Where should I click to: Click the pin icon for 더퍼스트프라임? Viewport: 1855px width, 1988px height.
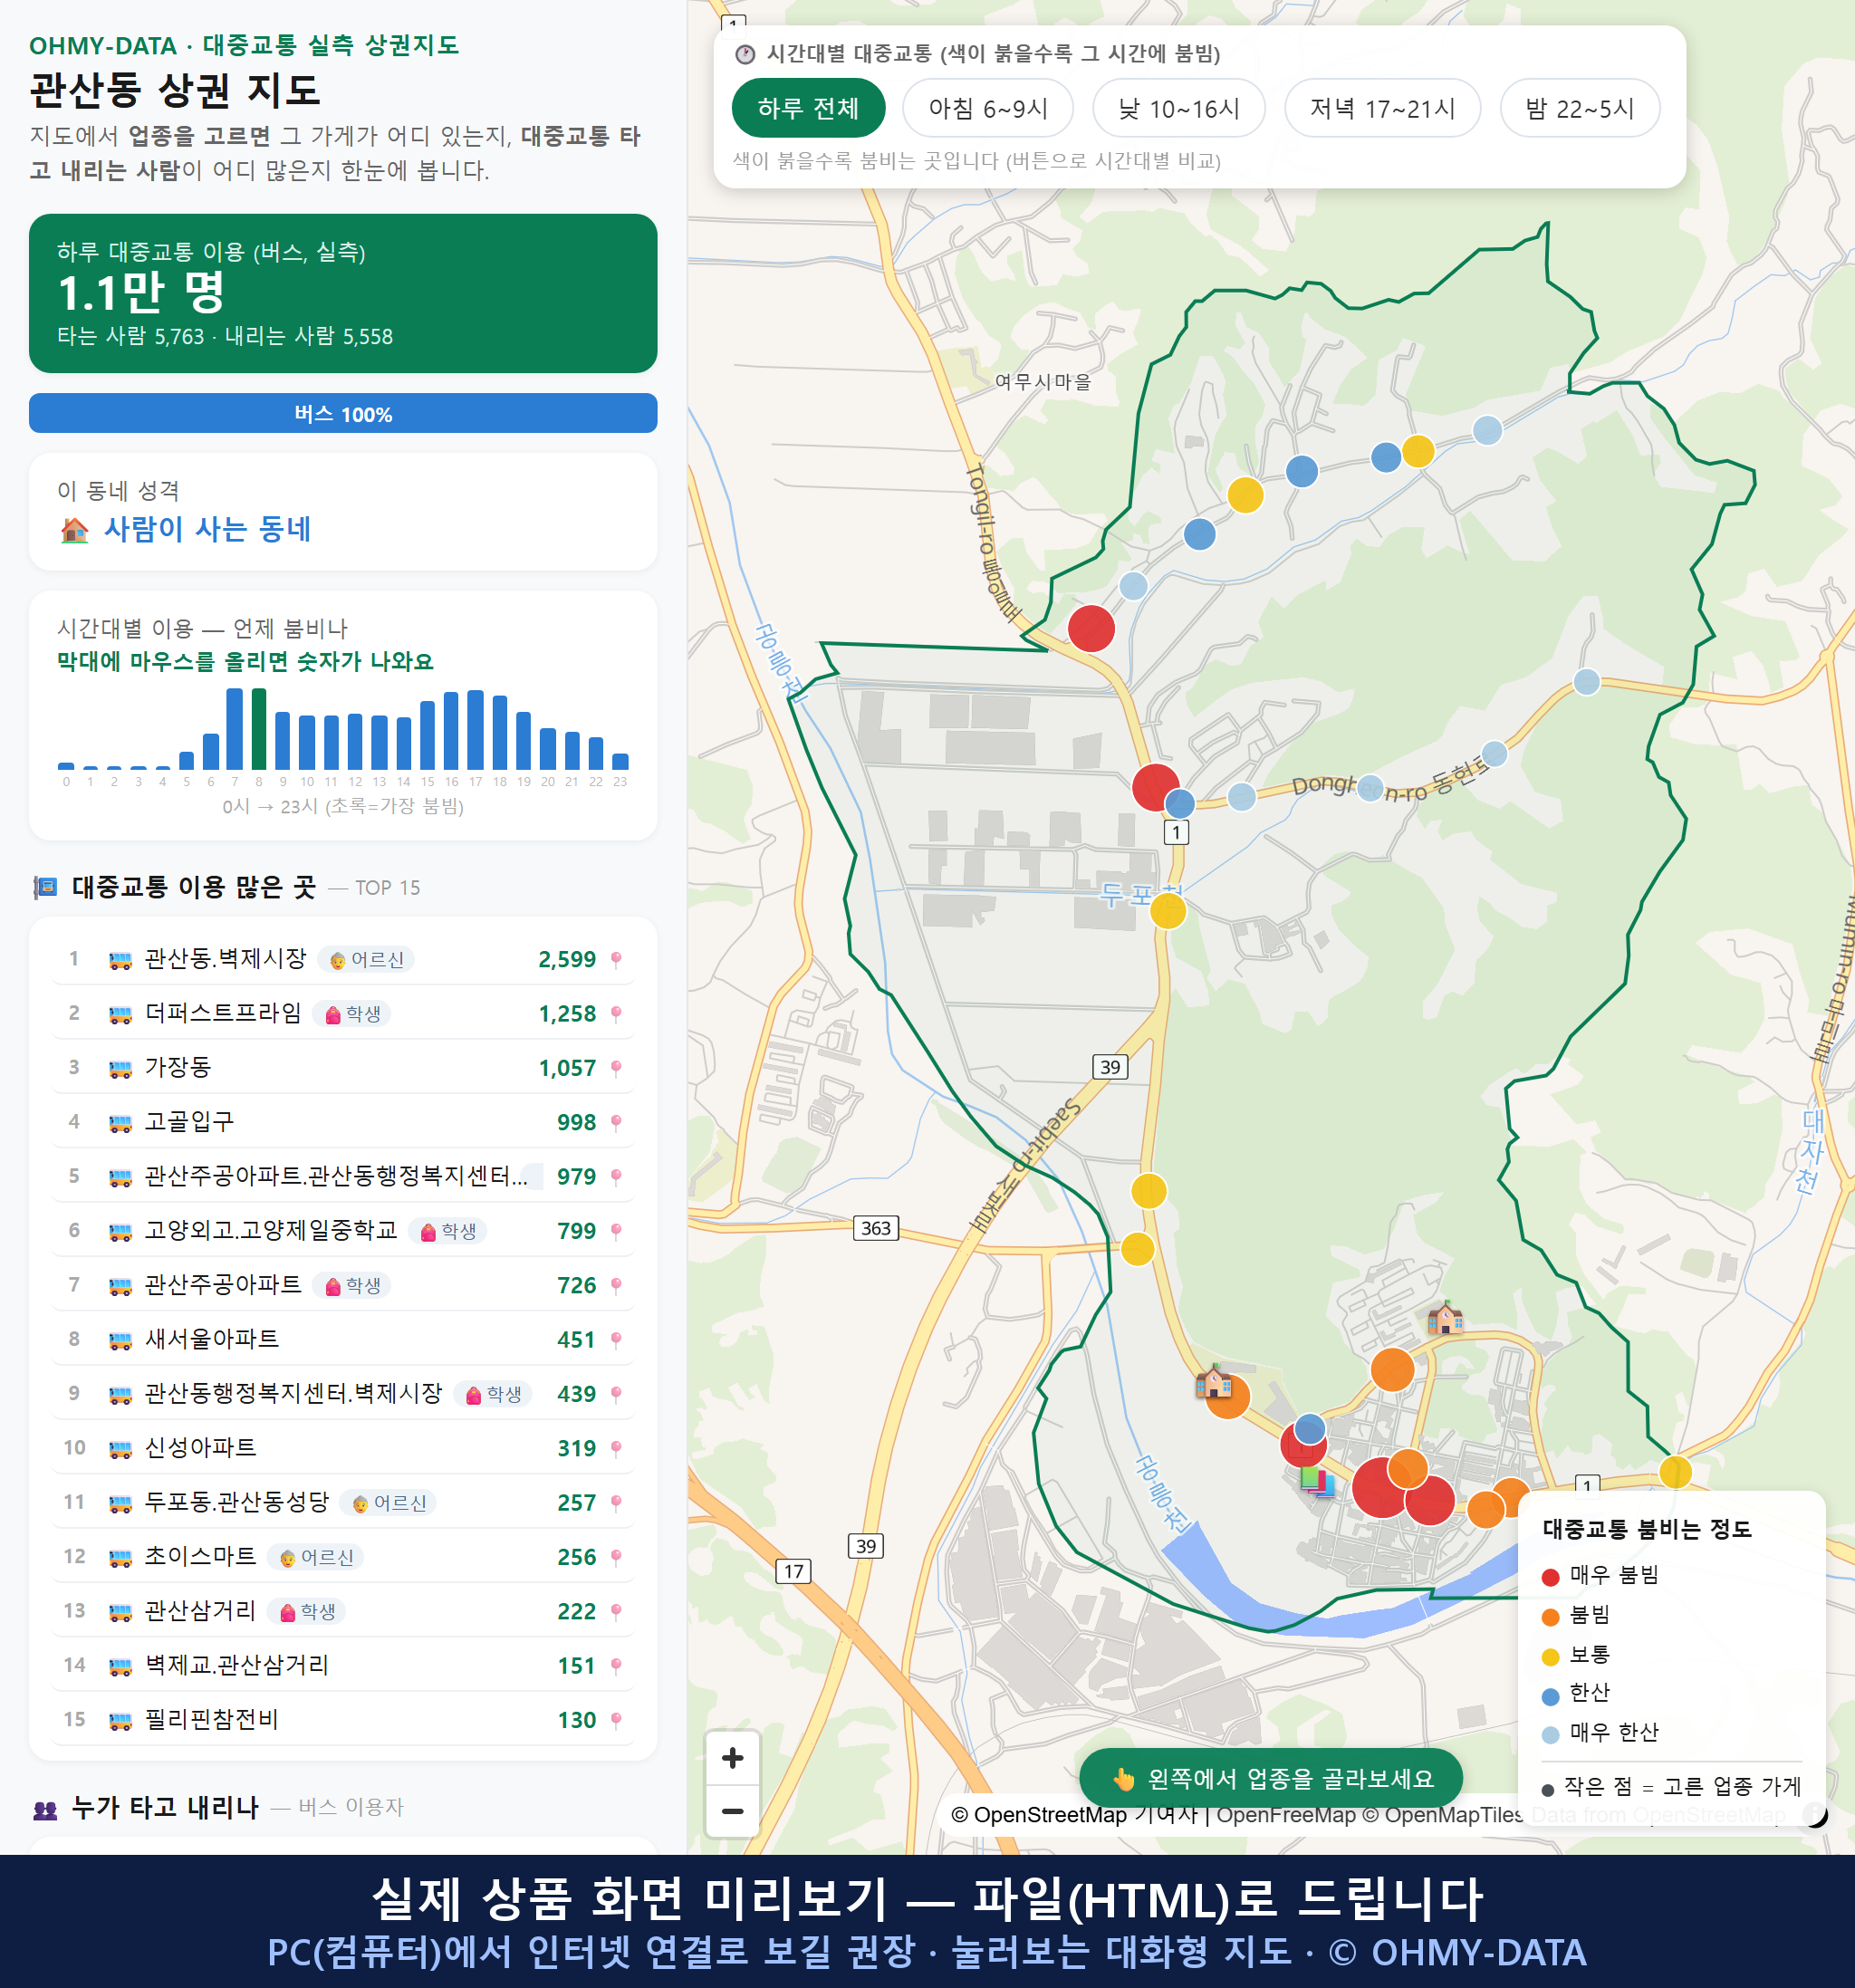click(x=616, y=1013)
